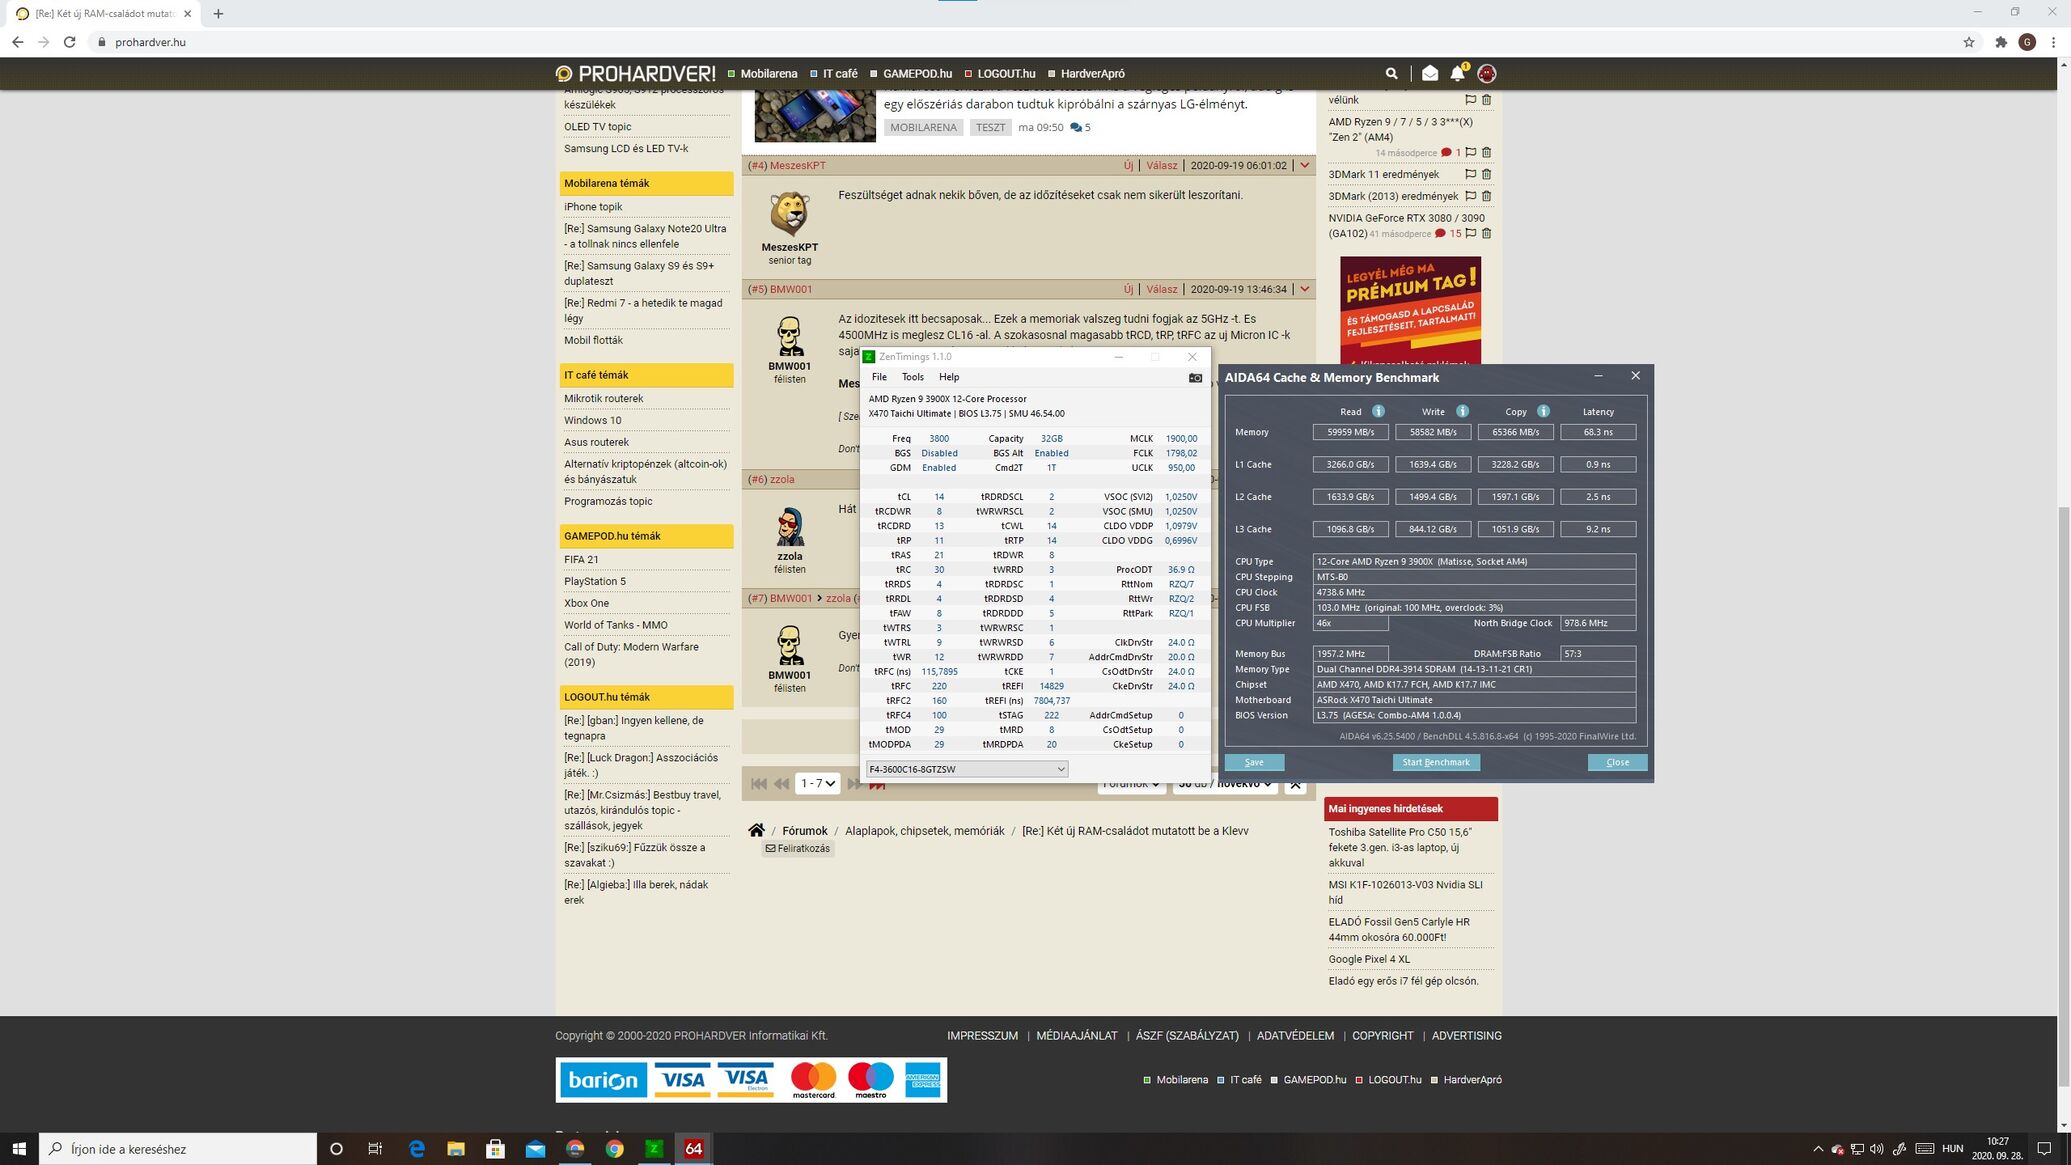The height and width of the screenshot is (1165, 2071).
Task: Go to LOGOUT.hu in top navigation
Action: coord(1006,73)
